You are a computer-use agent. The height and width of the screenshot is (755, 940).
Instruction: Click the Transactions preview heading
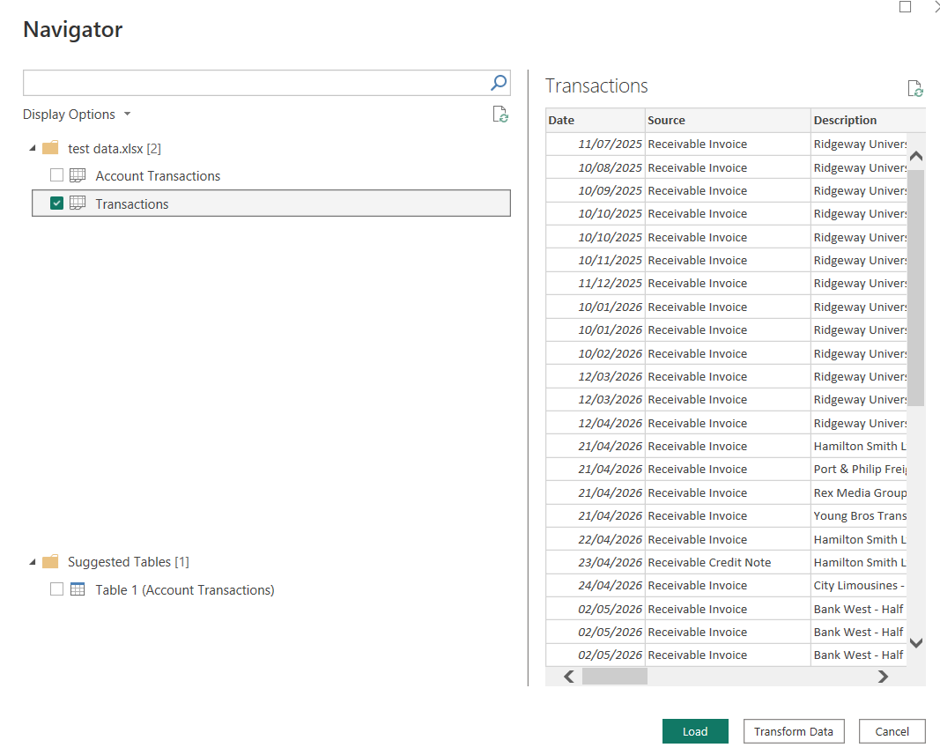pos(596,86)
